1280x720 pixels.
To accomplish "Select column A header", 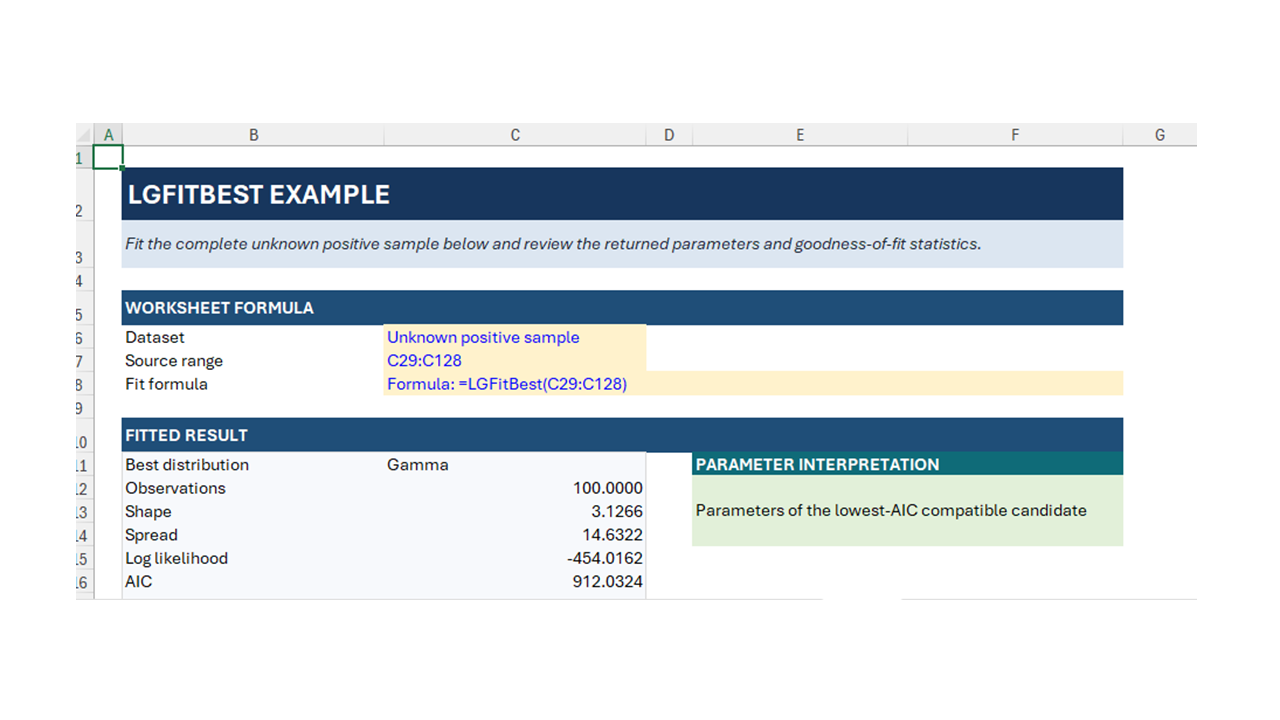I will coord(108,134).
